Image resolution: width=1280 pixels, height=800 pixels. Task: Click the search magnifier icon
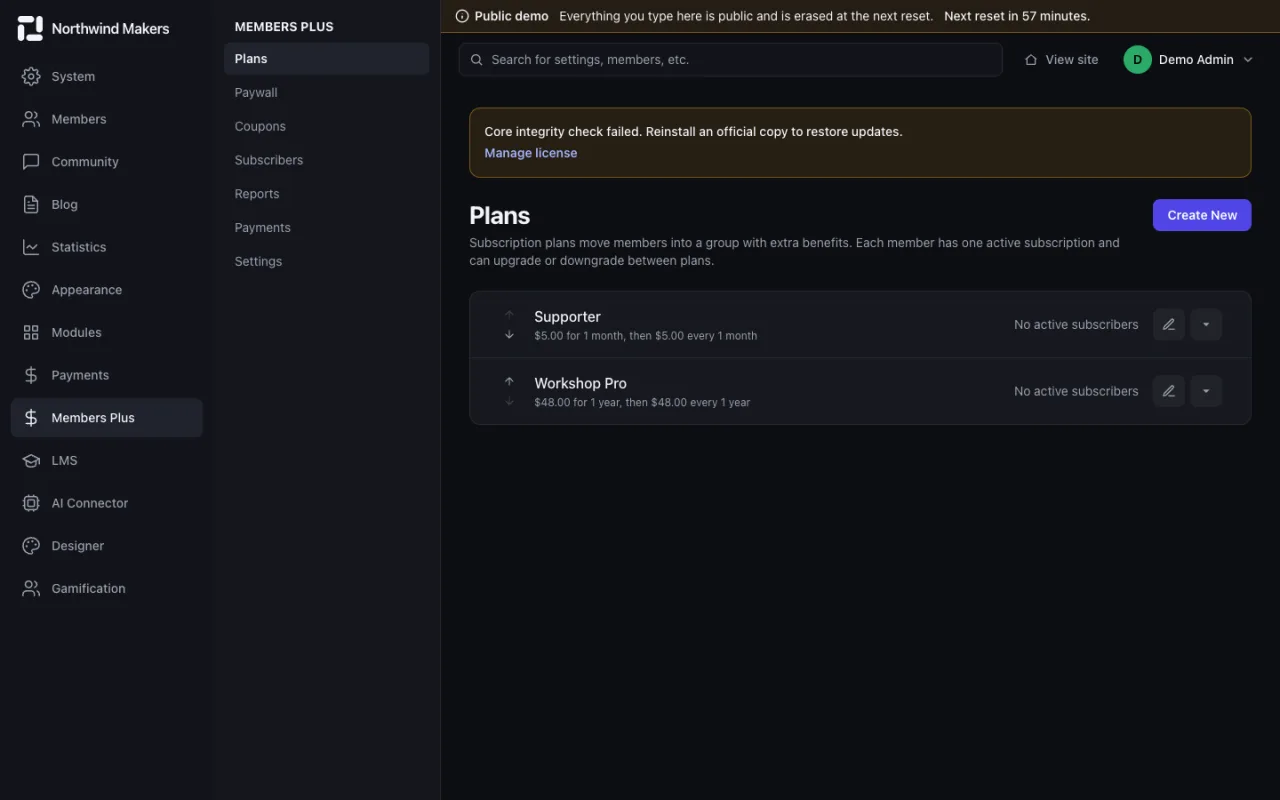477,60
